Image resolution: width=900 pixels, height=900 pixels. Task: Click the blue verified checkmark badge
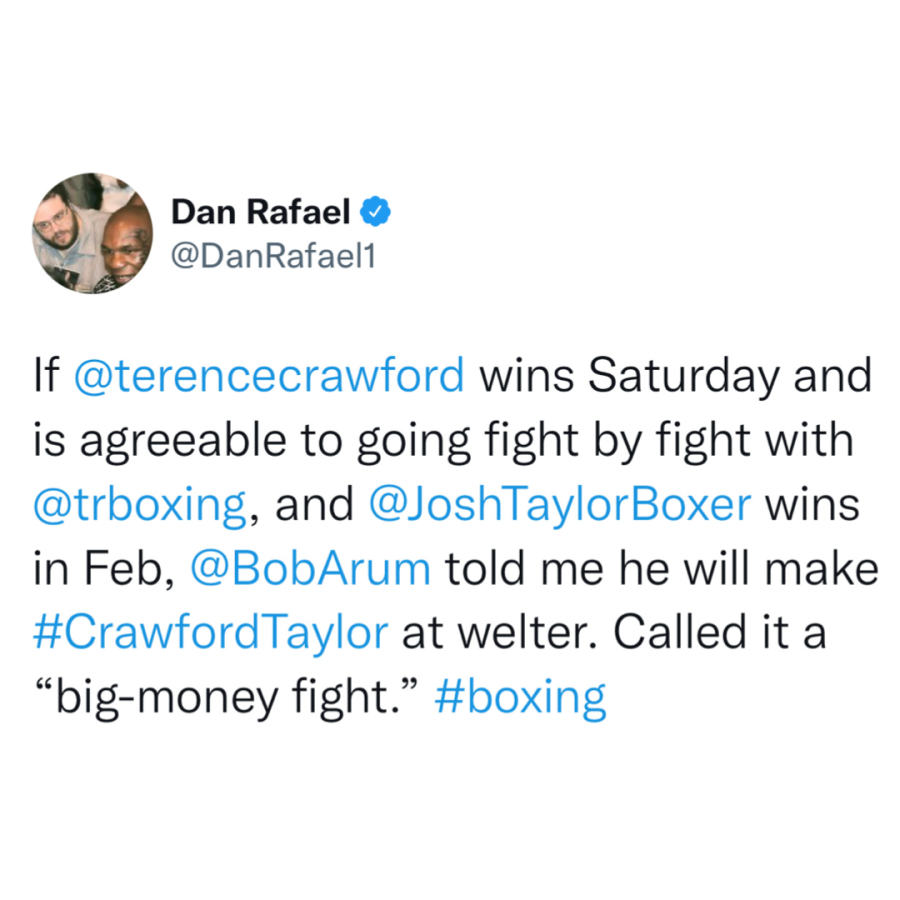pyautogui.click(x=375, y=212)
